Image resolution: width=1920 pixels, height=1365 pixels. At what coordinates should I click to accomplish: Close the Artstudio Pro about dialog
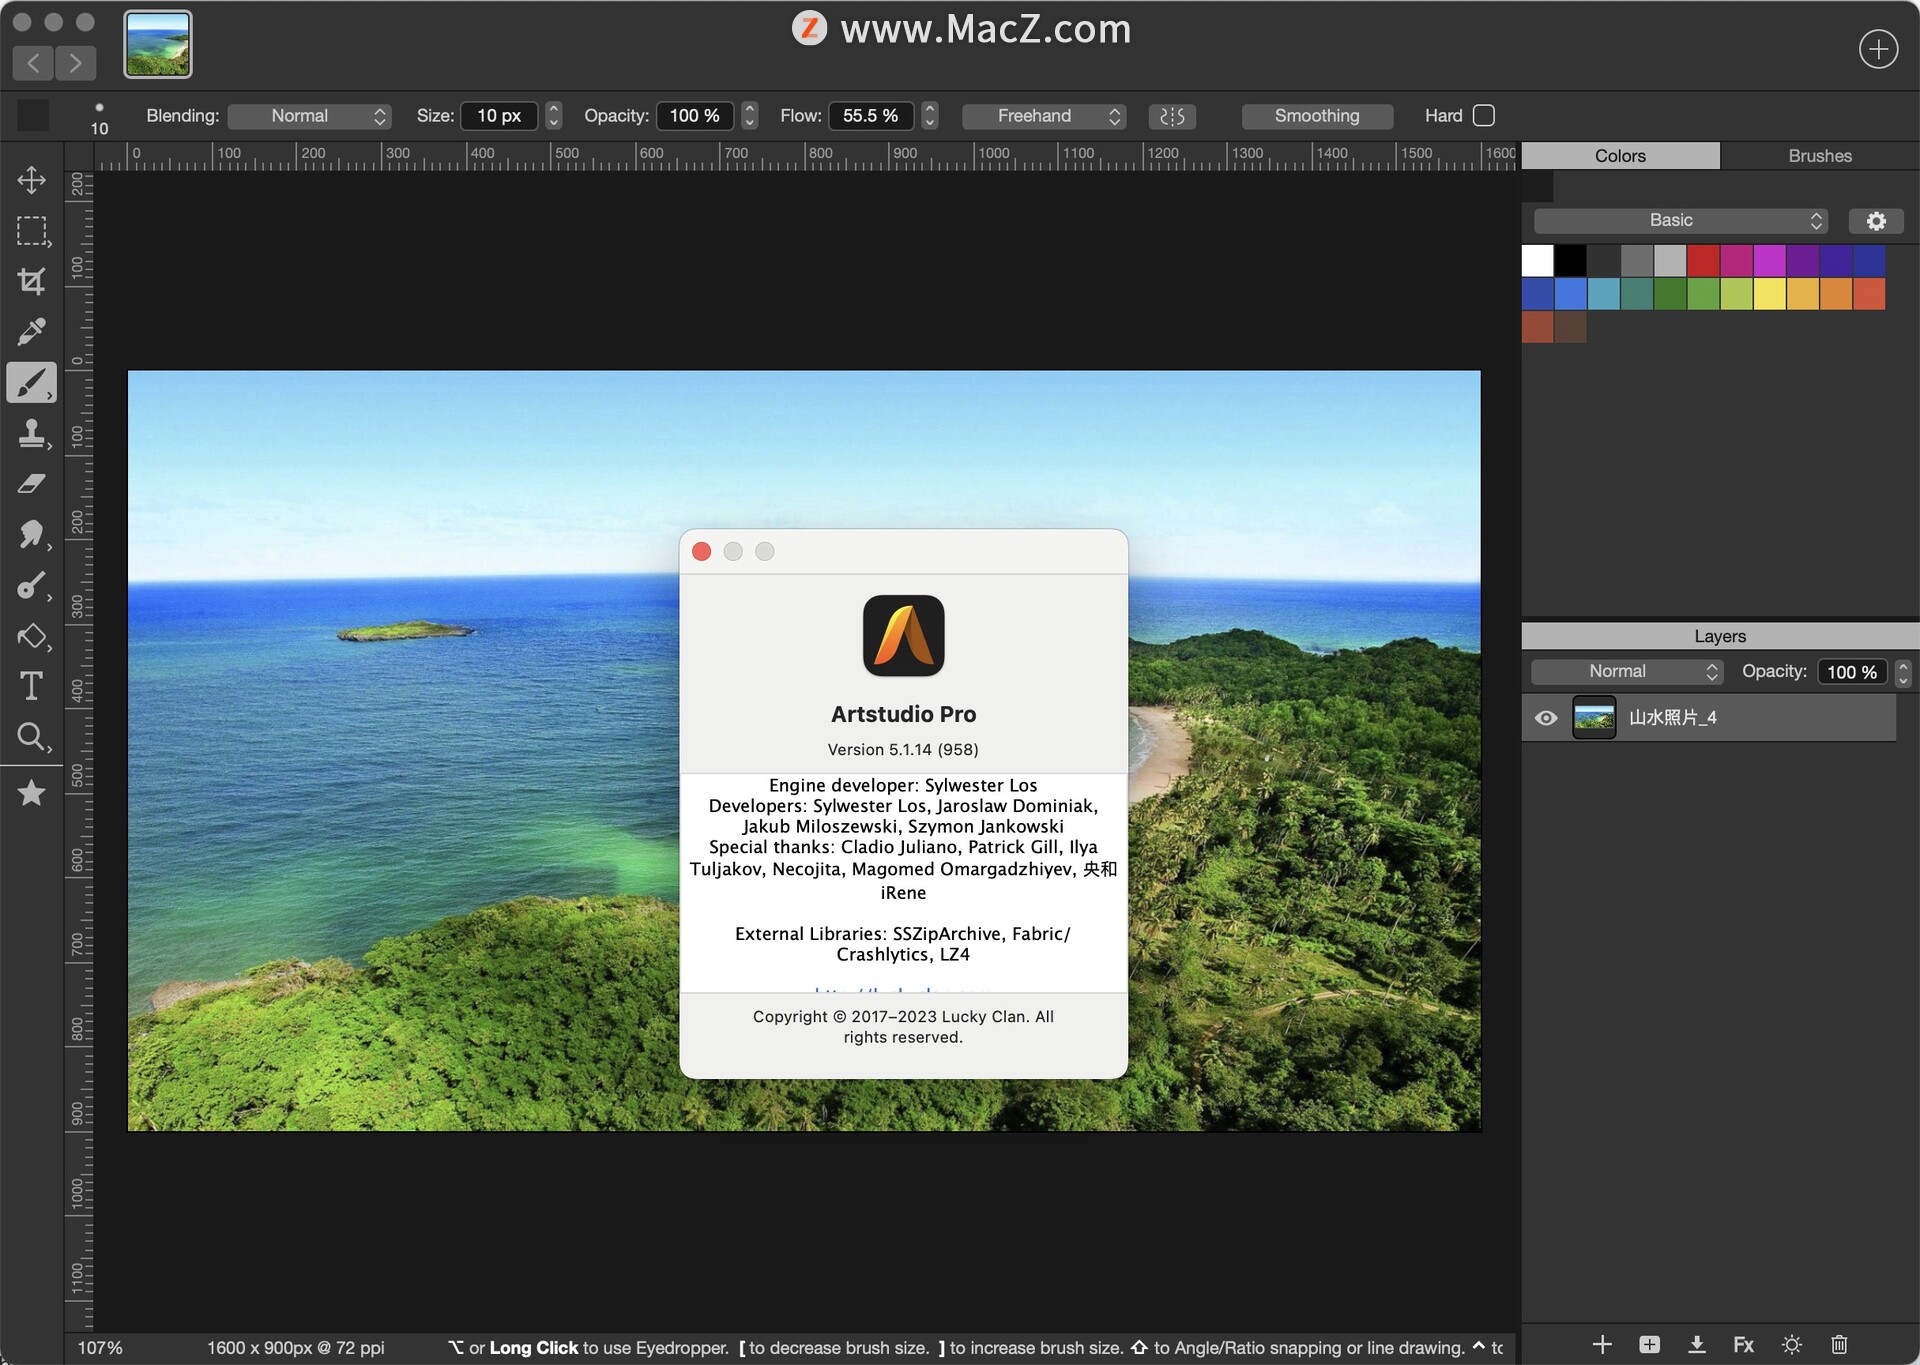pyautogui.click(x=702, y=552)
